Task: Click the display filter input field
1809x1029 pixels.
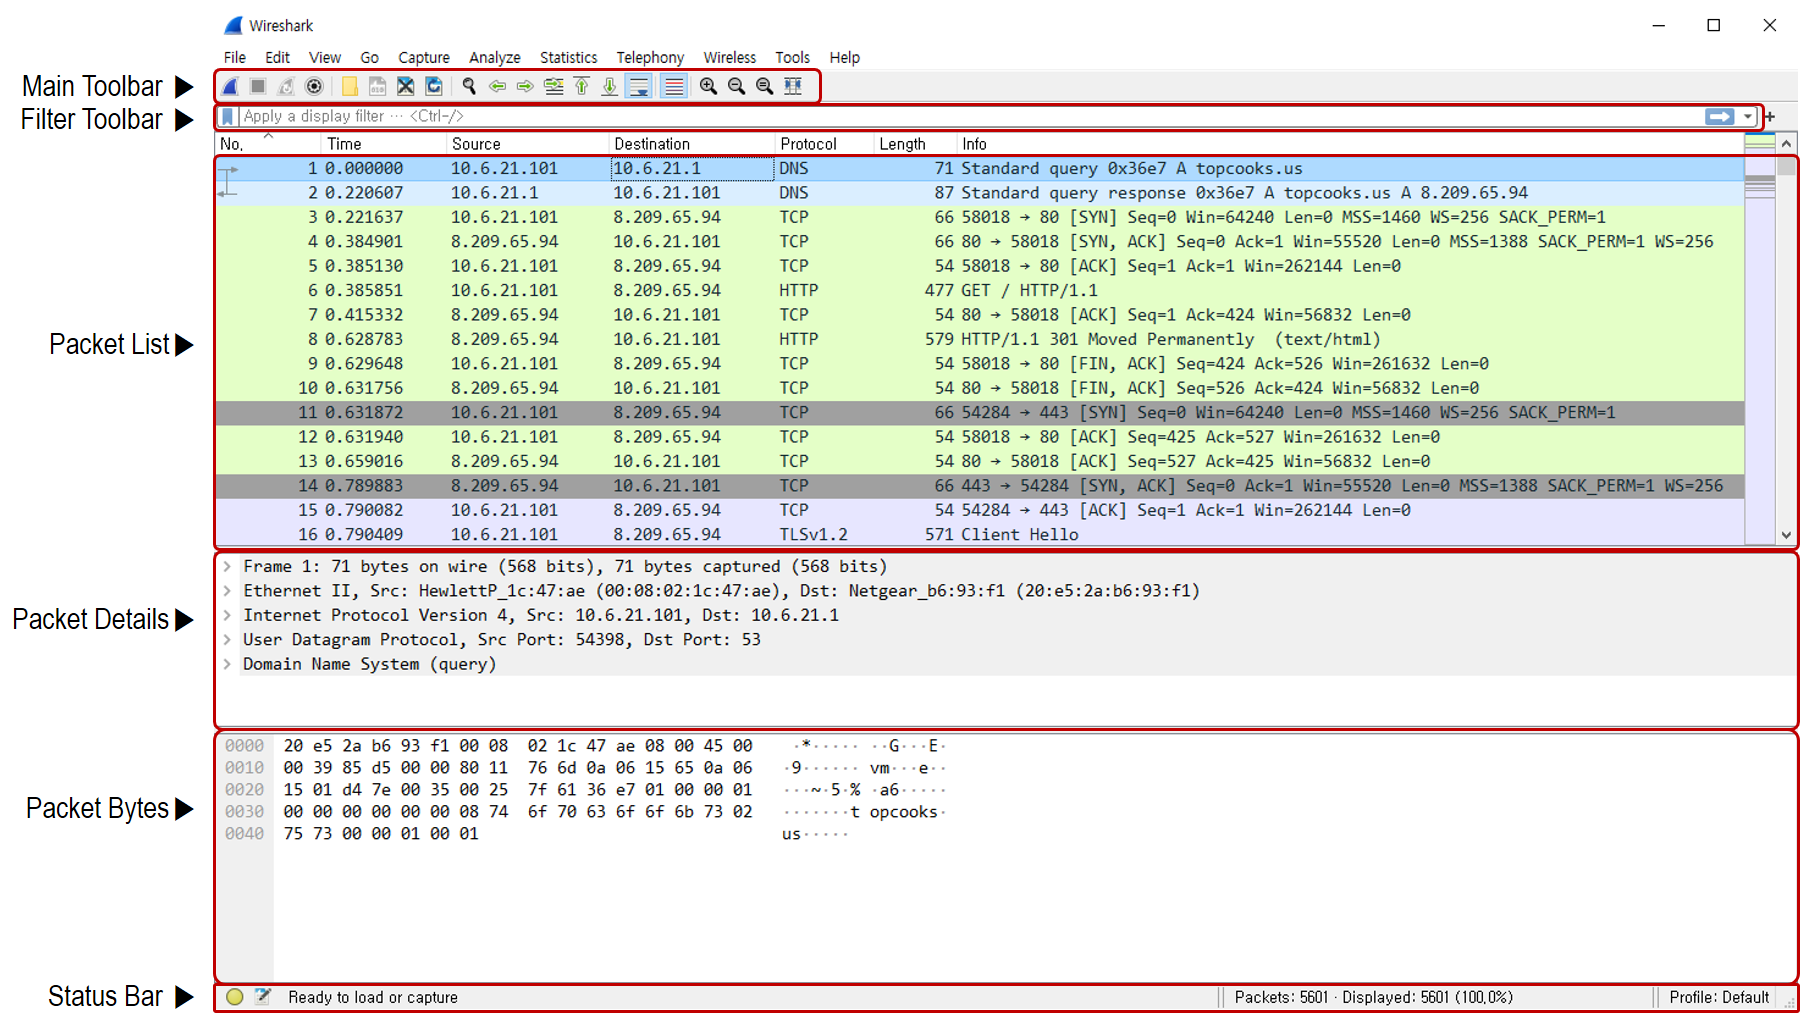Action: tap(970, 117)
